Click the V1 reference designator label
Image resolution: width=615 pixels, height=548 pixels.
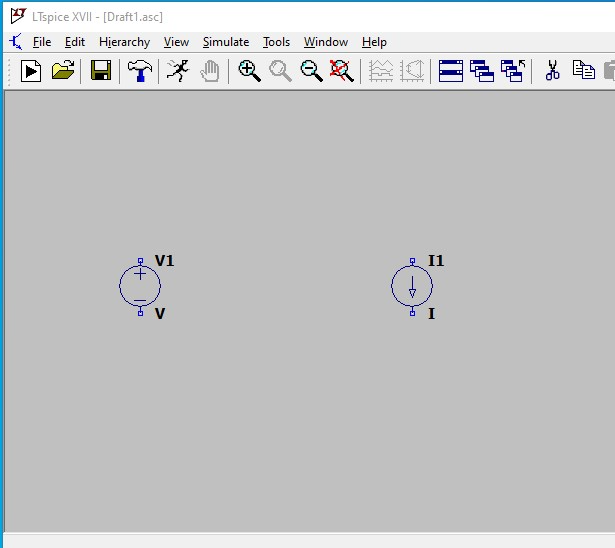click(x=164, y=260)
